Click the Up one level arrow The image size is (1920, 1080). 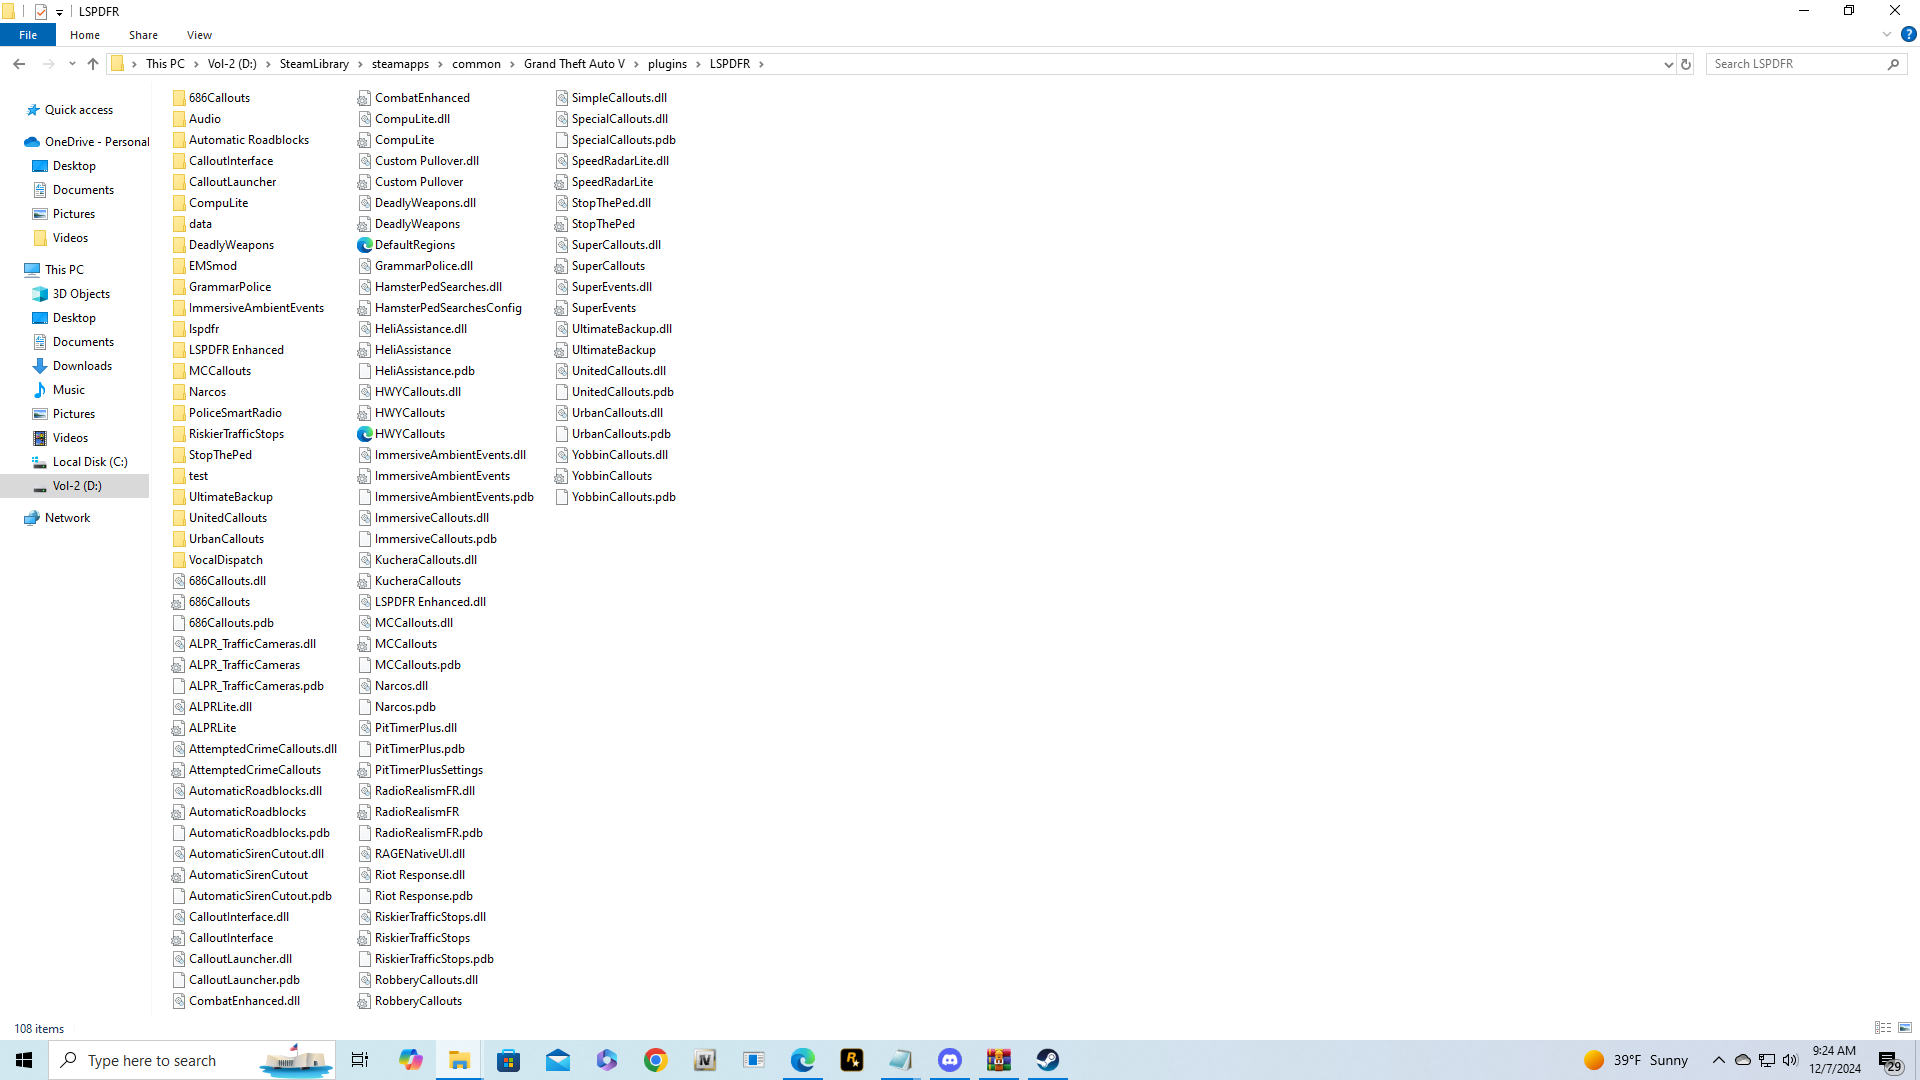(93, 64)
